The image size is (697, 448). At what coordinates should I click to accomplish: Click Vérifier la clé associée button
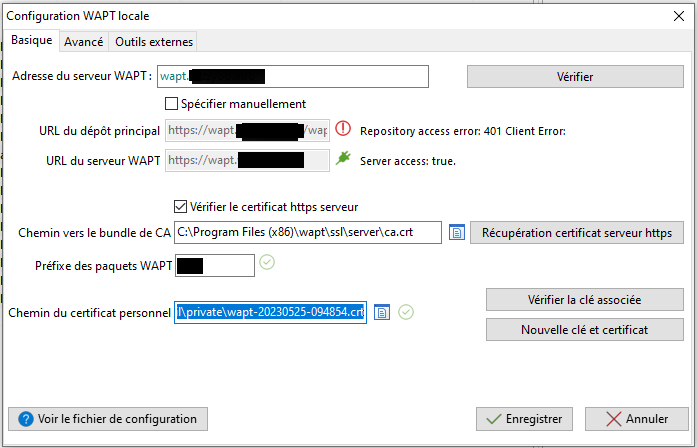point(585,300)
